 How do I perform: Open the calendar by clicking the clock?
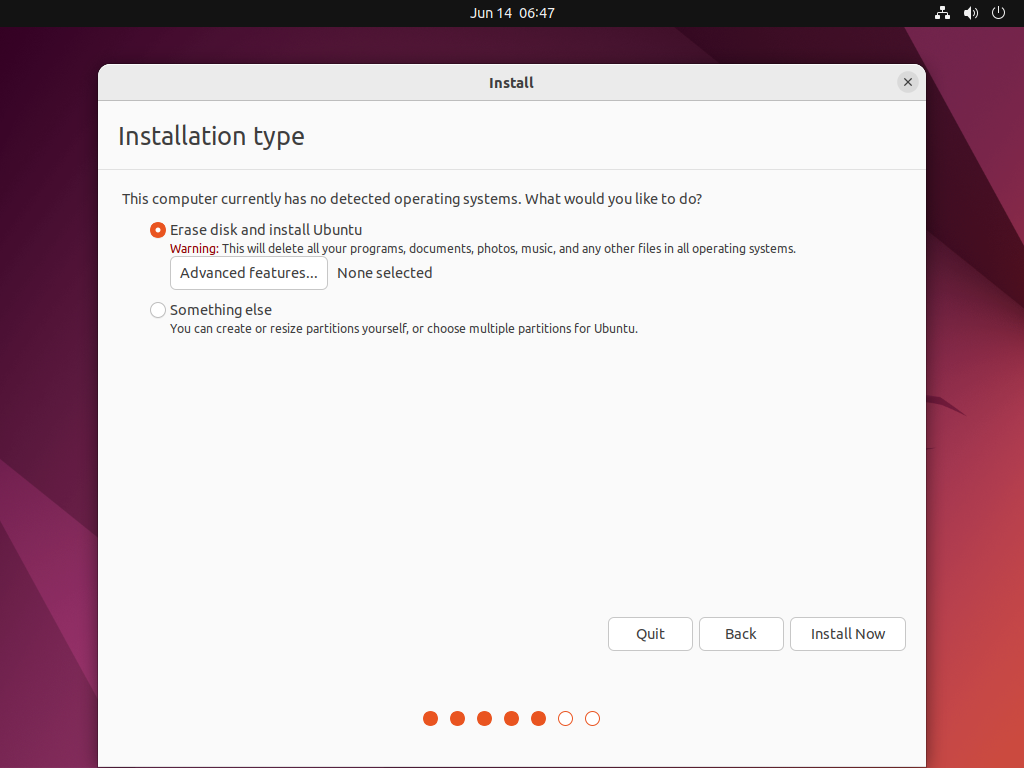pos(512,13)
